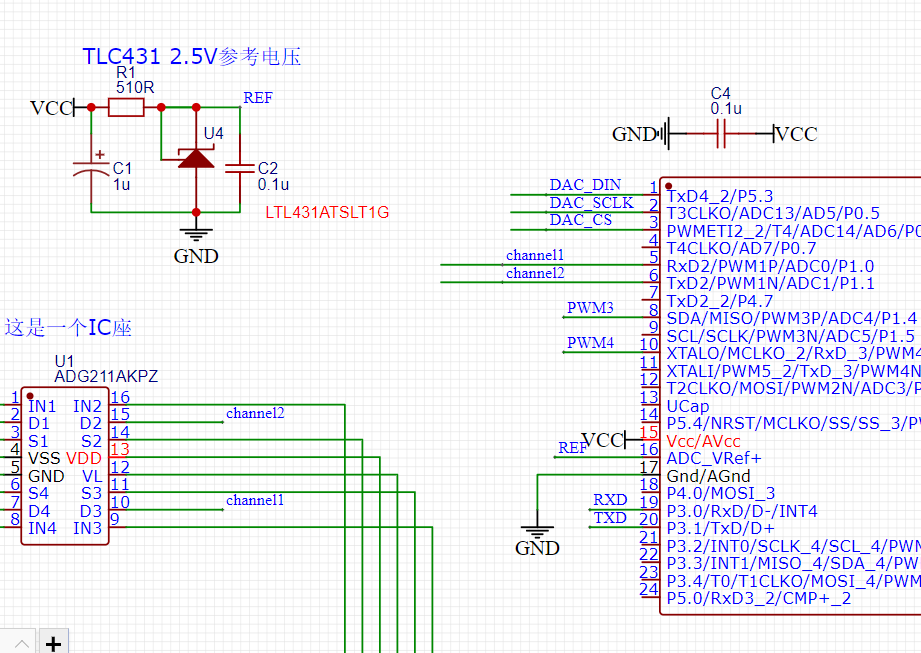Viewport: 921px width, 653px height.
Task: Select the U4 TL431 shunt regulator symbol
Action: [196, 159]
